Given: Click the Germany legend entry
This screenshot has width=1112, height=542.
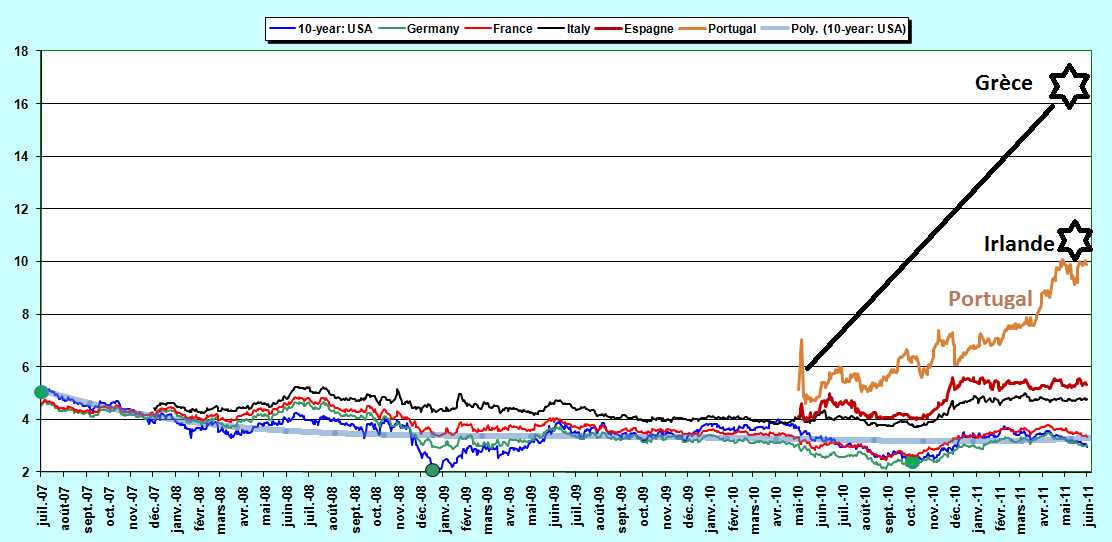Looking at the screenshot, I should pos(418,29).
